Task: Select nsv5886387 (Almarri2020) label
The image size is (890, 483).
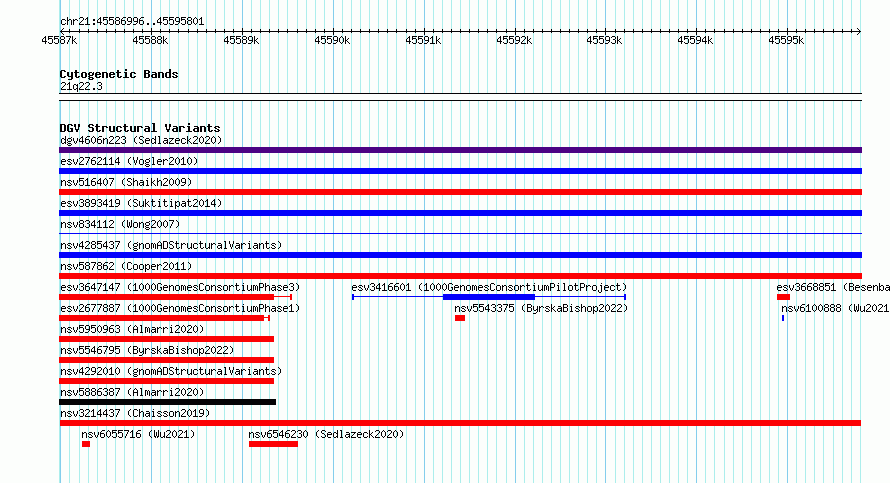Action: (x=132, y=392)
